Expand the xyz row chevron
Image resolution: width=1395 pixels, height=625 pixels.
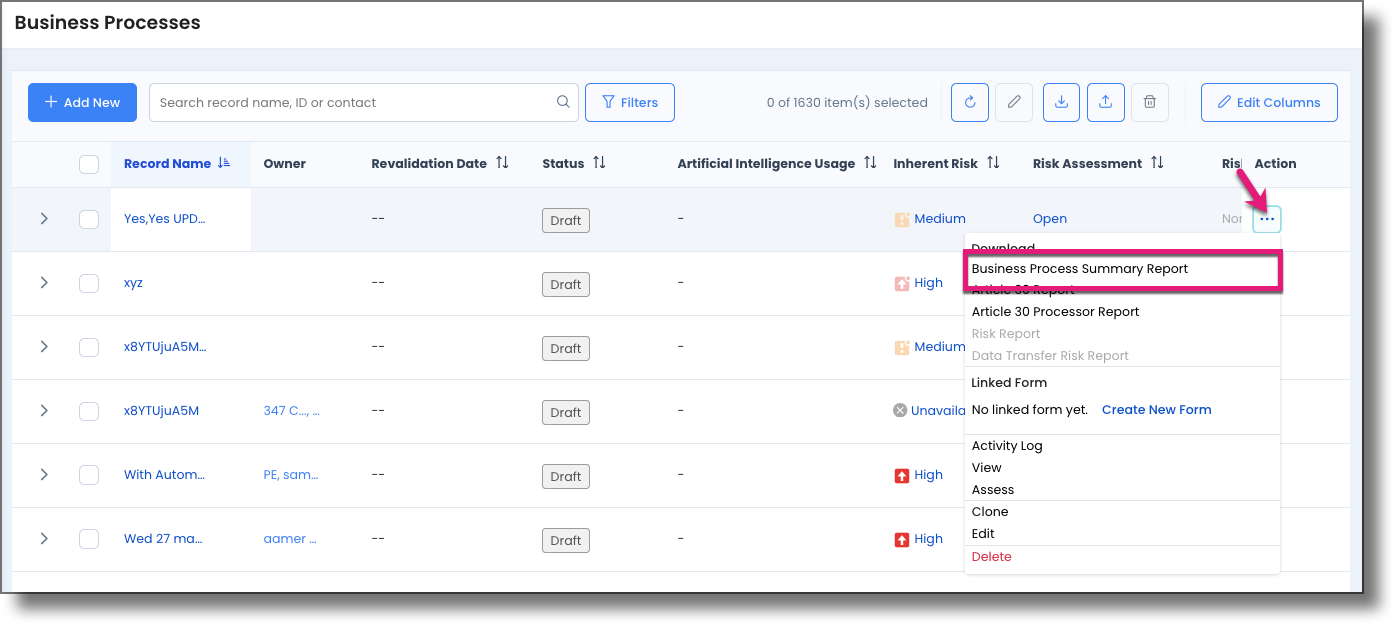click(44, 283)
